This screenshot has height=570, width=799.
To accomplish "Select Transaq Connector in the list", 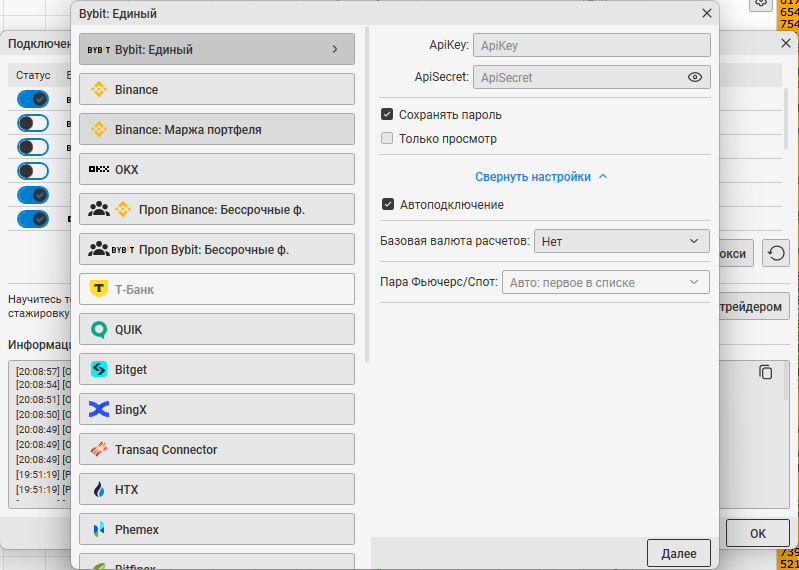I will (x=216, y=450).
